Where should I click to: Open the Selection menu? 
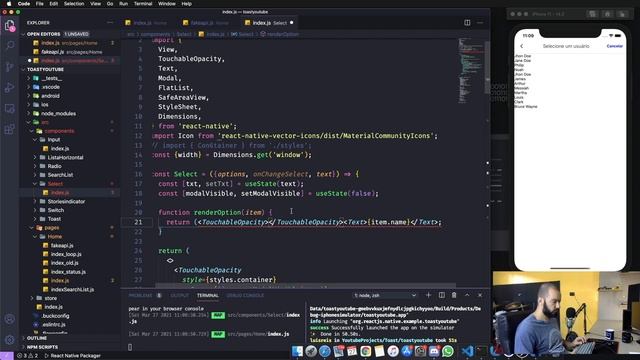tap(74, 4)
